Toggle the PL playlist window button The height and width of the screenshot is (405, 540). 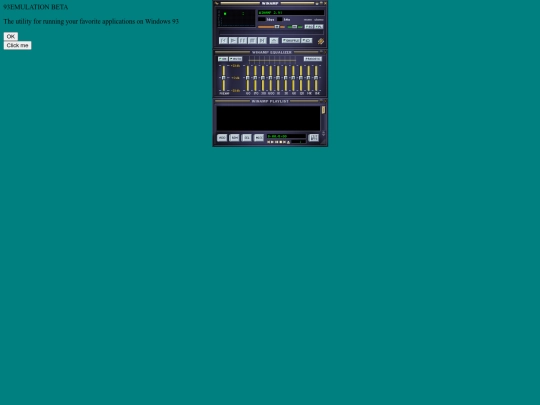tap(319, 27)
